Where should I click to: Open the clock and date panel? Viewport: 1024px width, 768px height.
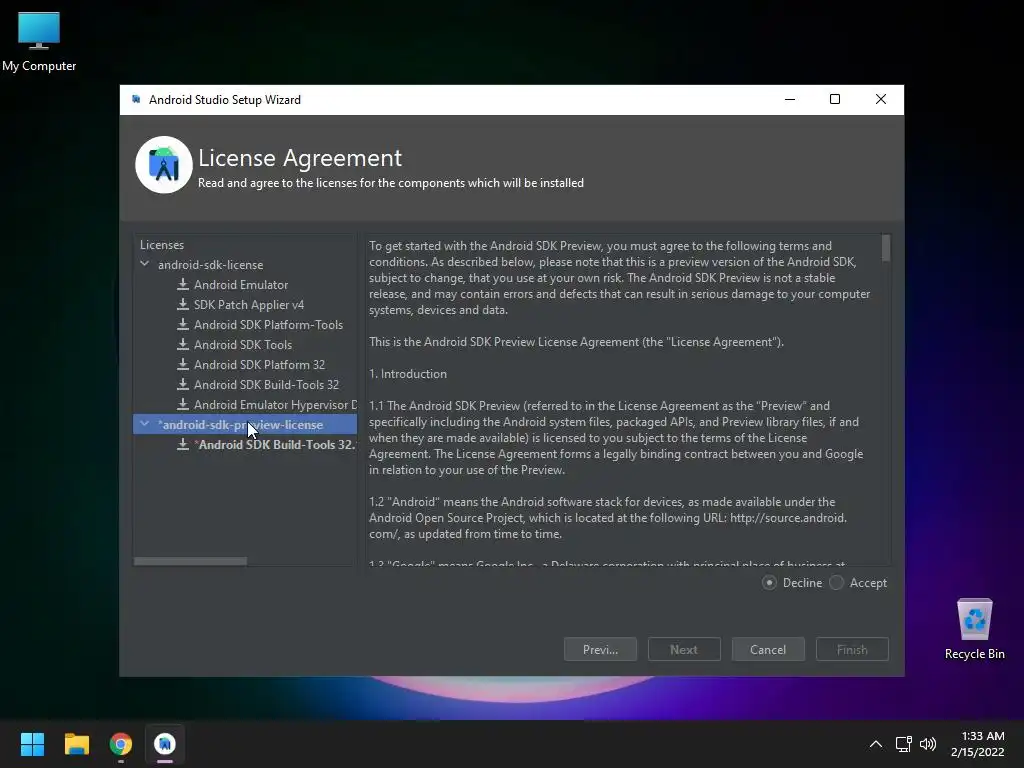click(x=978, y=744)
